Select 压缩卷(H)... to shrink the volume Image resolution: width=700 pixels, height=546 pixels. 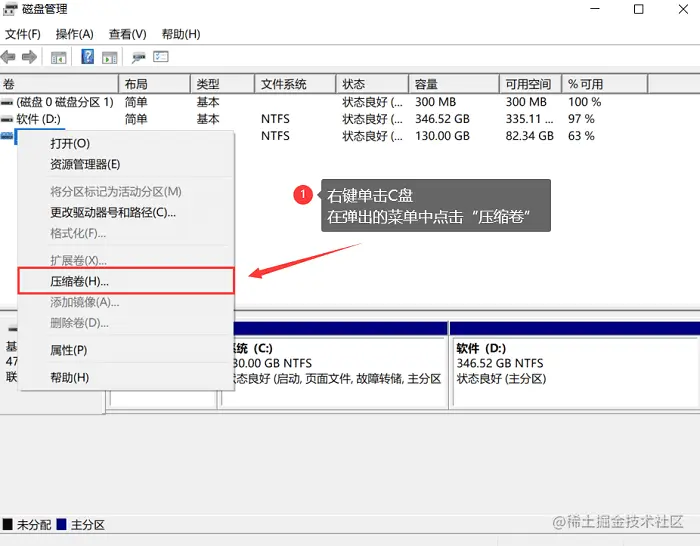tap(126, 281)
